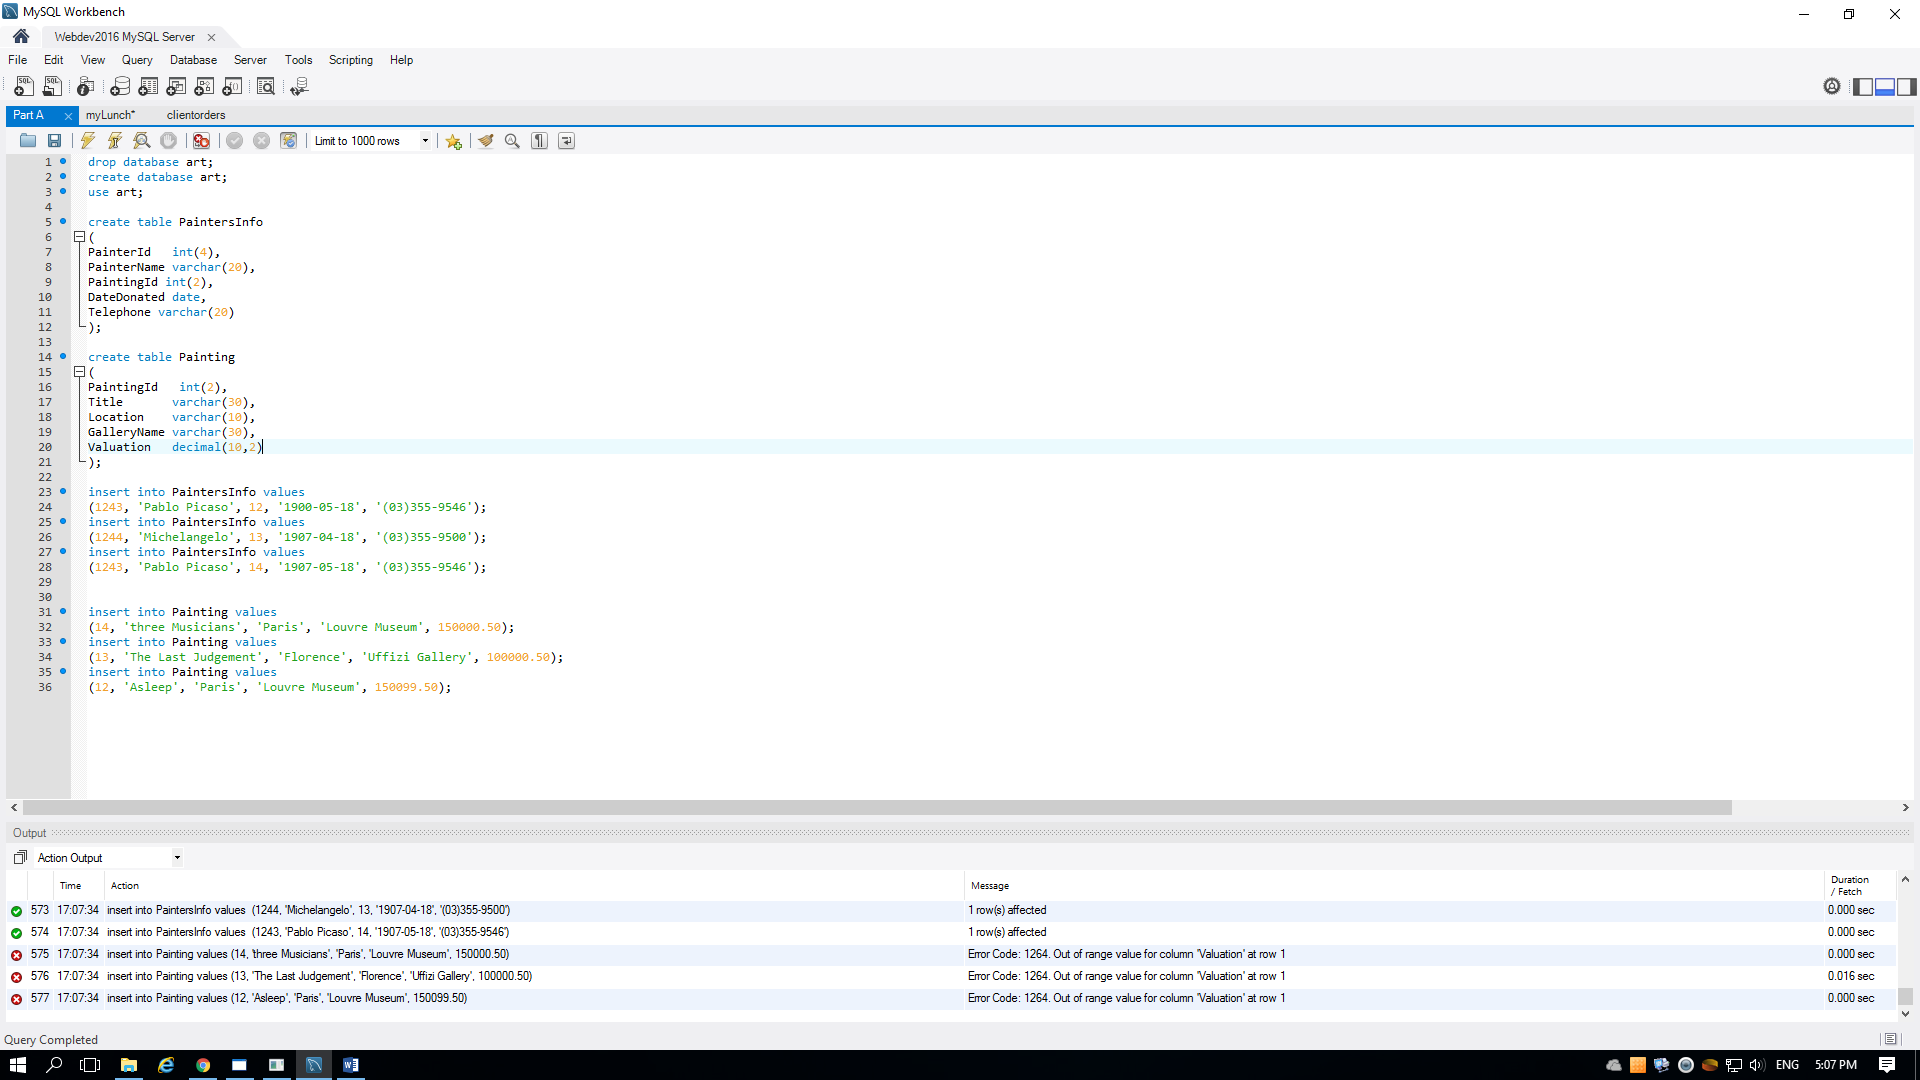
Task: Open the Scripting menu
Action: (351, 60)
